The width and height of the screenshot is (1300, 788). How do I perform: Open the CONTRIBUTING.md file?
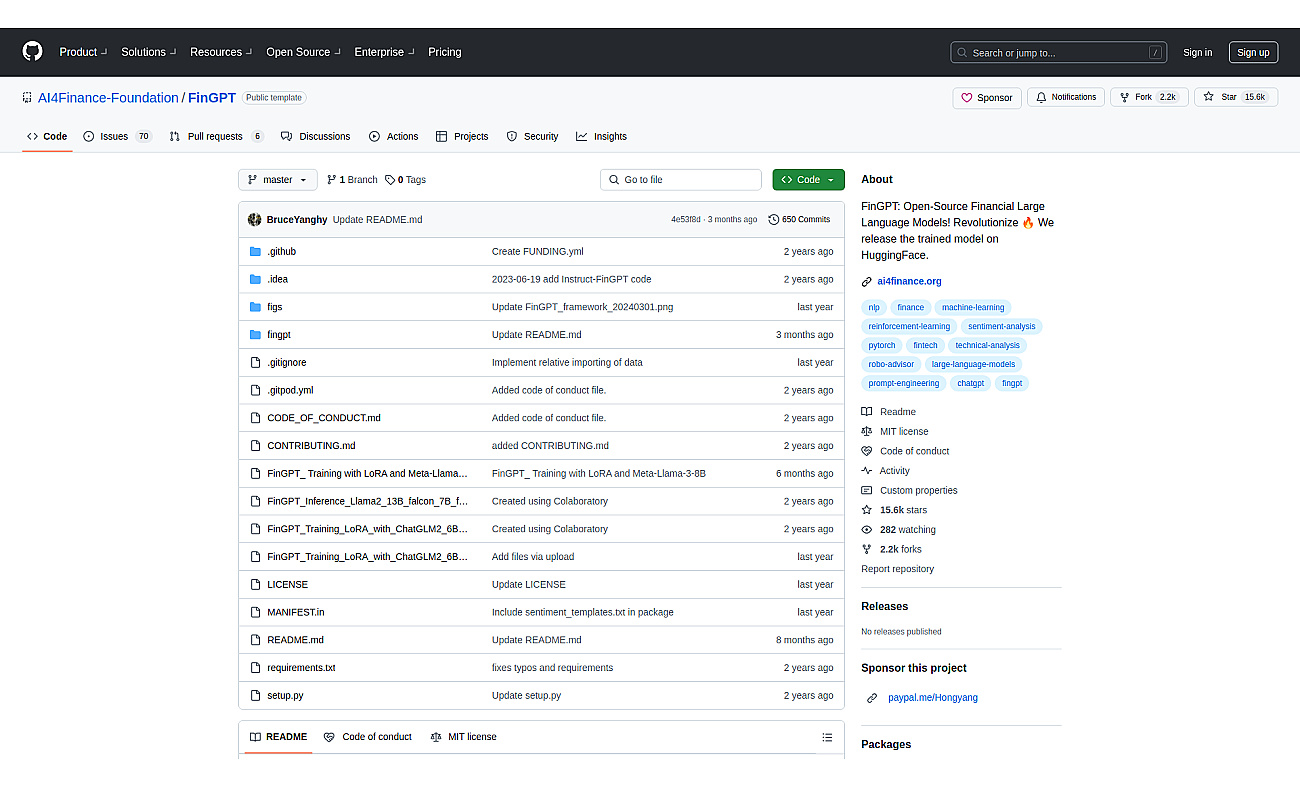(311, 446)
